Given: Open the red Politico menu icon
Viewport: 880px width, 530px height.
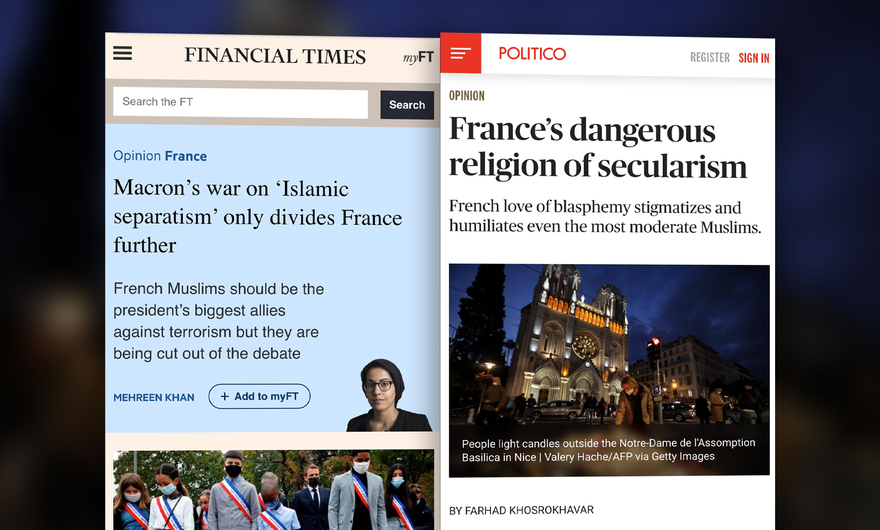Looking at the screenshot, I should [x=461, y=53].
